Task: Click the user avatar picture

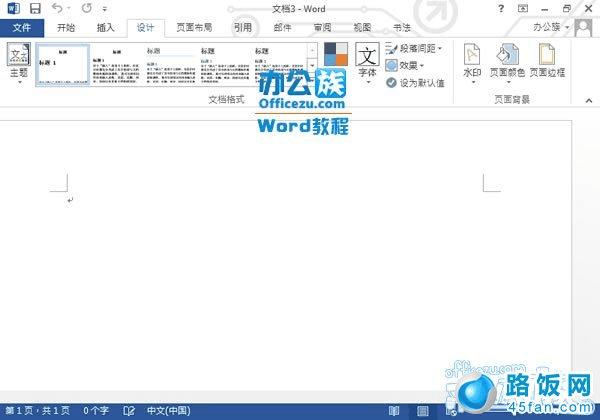Action: tap(583, 28)
